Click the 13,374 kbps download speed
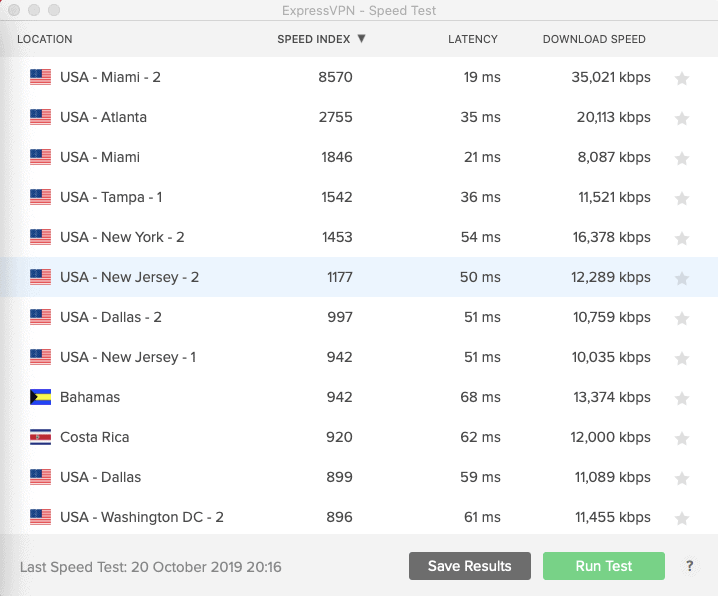 point(612,397)
